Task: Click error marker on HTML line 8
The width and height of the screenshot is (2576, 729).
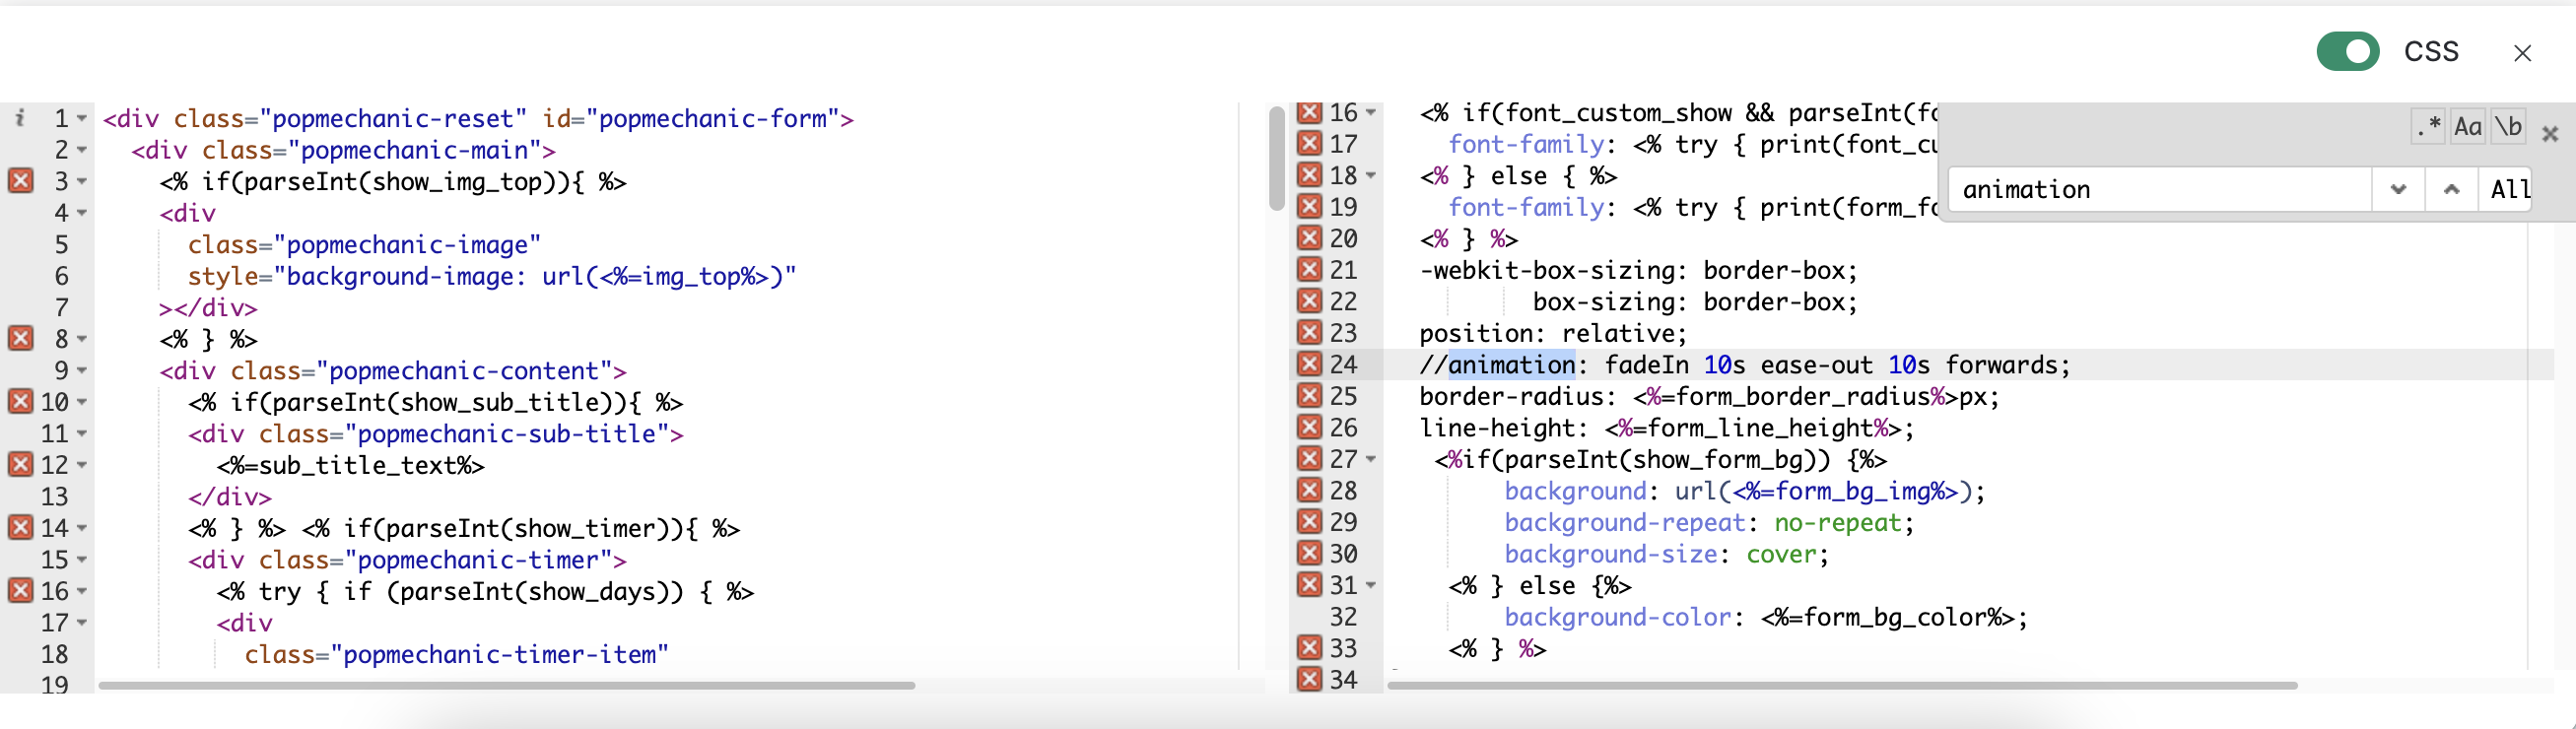Action: tap(21, 338)
